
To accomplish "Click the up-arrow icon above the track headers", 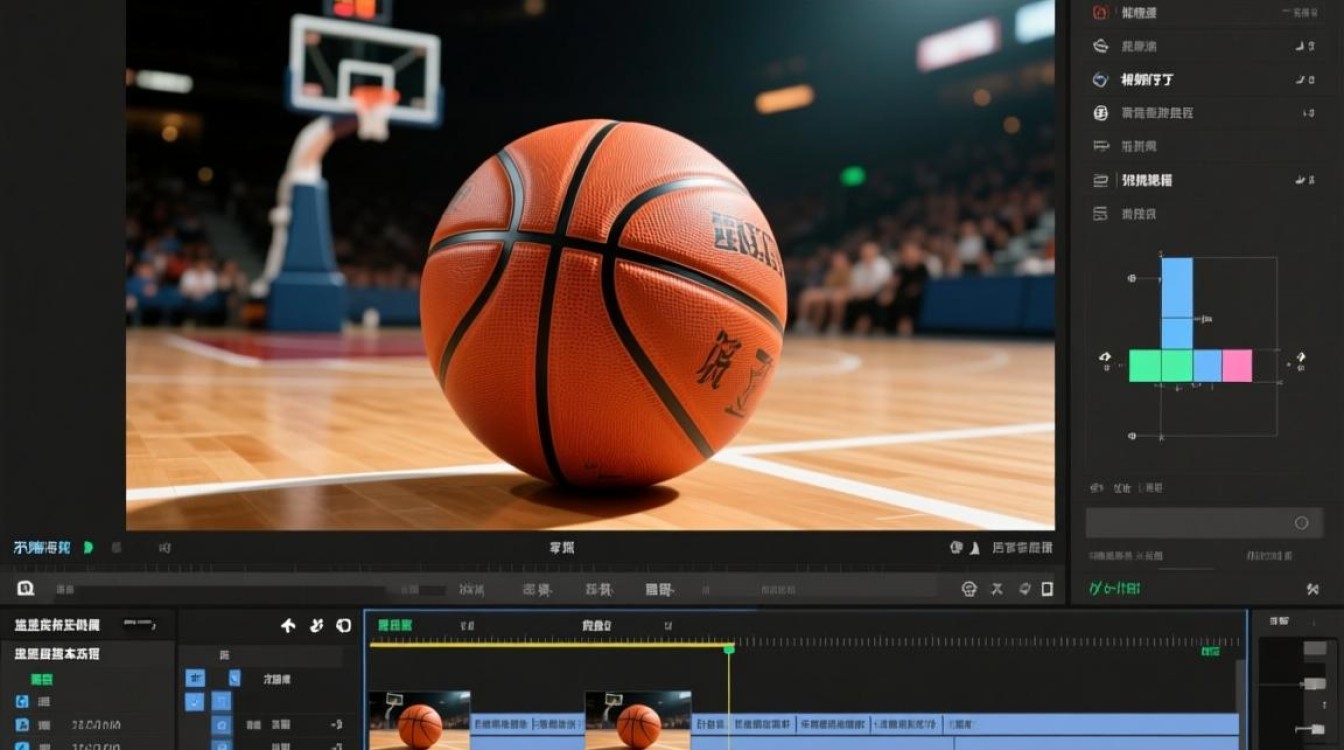I will click(x=288, y=626).
